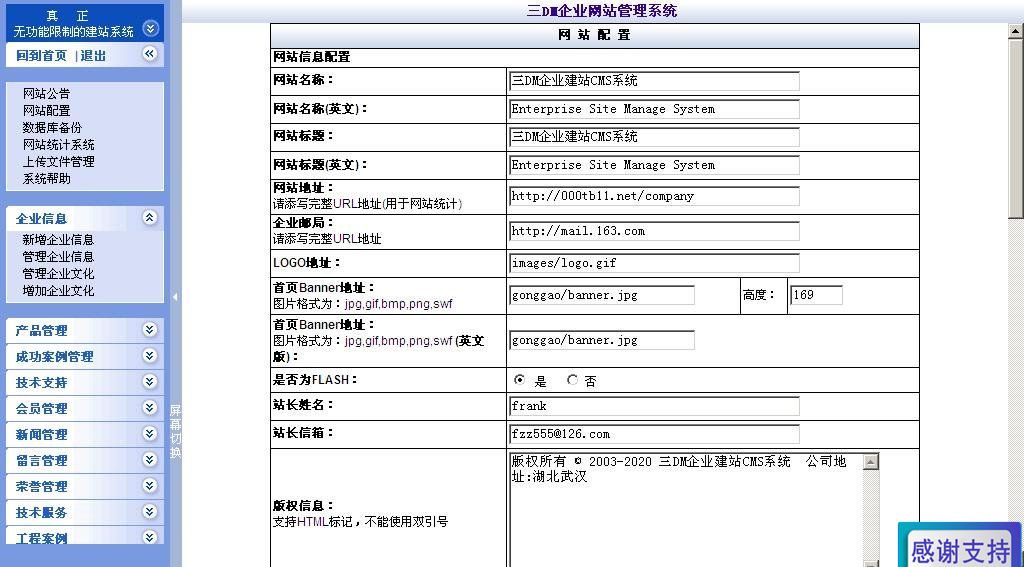Viewport: 1024px width, 567px height.
Task: Click the 网站标题 input field
Action: point(654,137)
